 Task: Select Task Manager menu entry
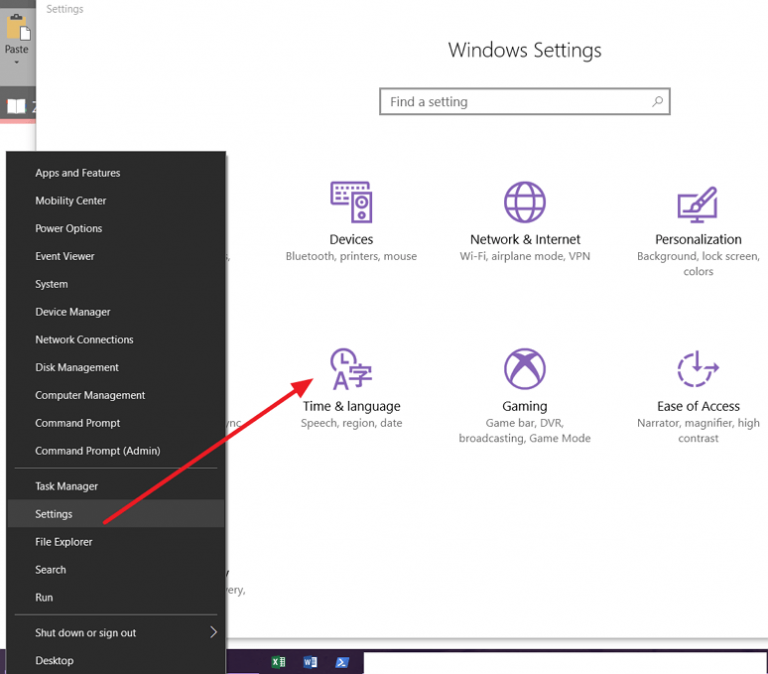coord(116,486)
